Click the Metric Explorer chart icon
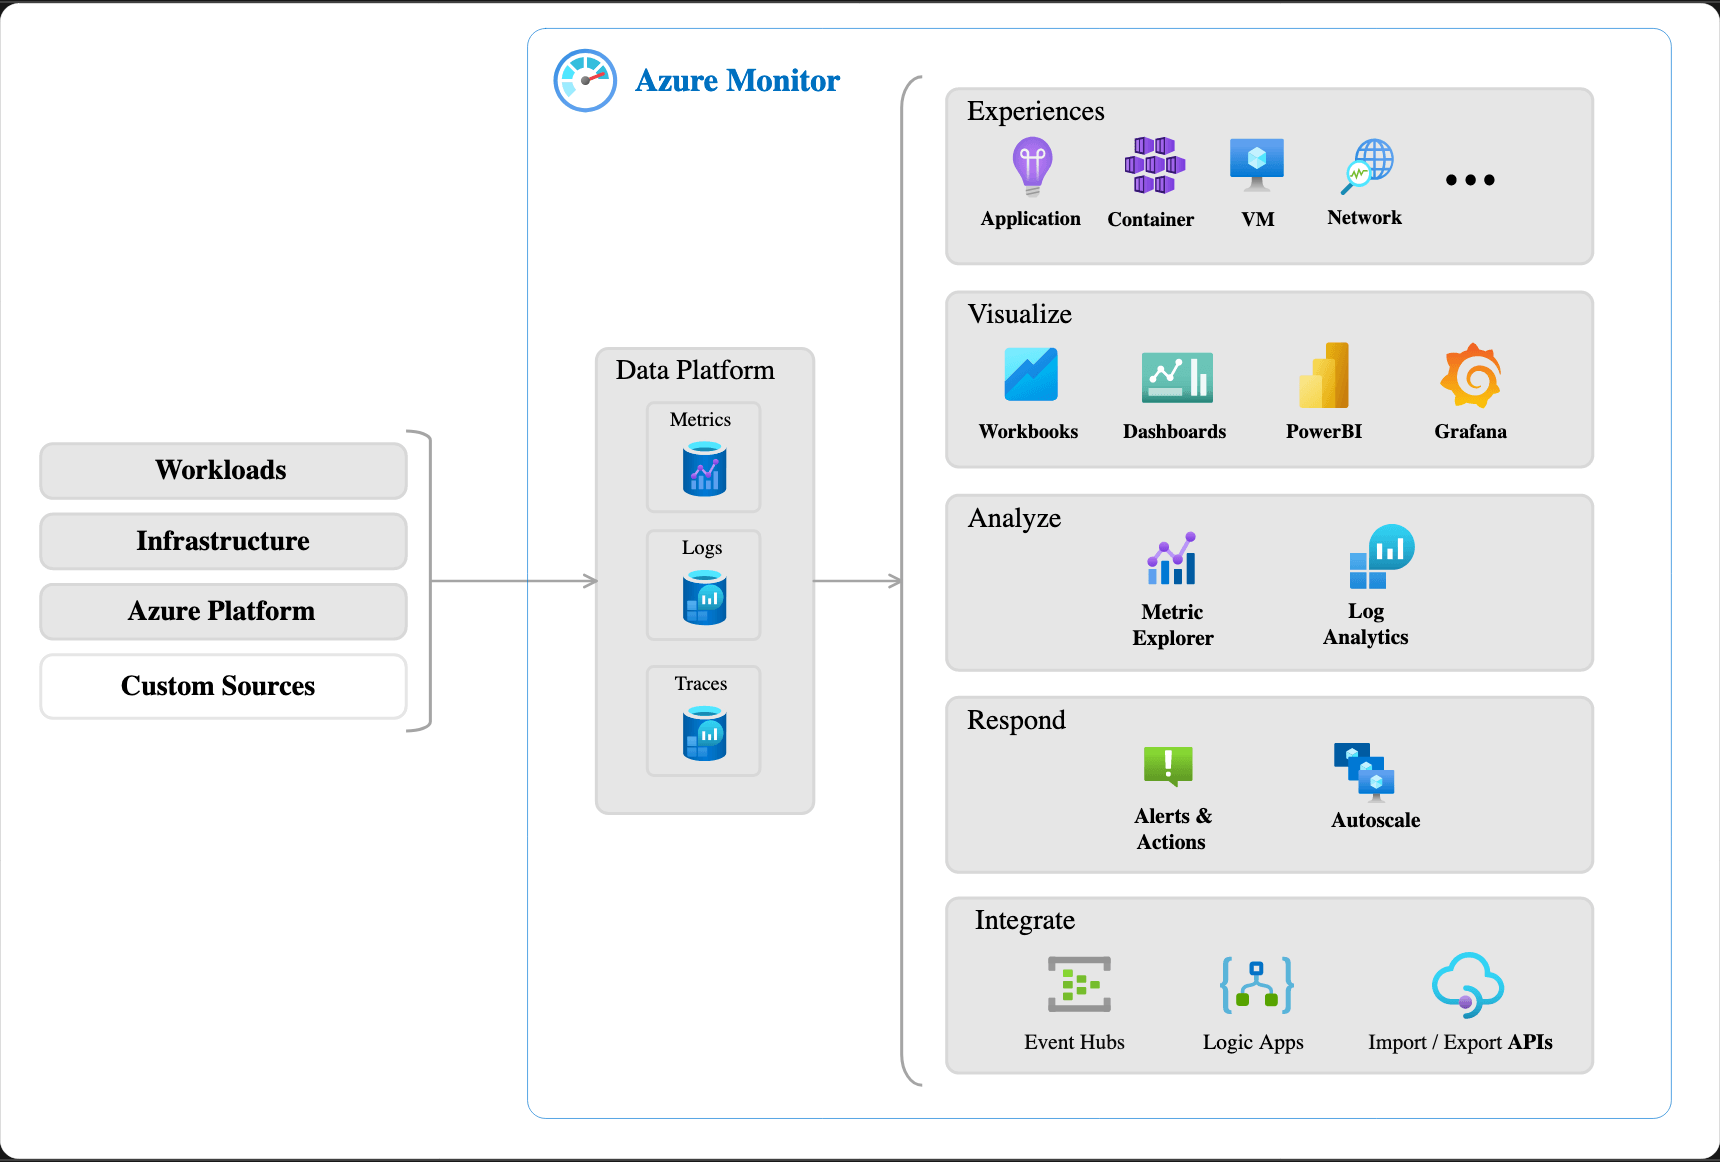Screen dimensions: 1720x1162 (1172, 558)
